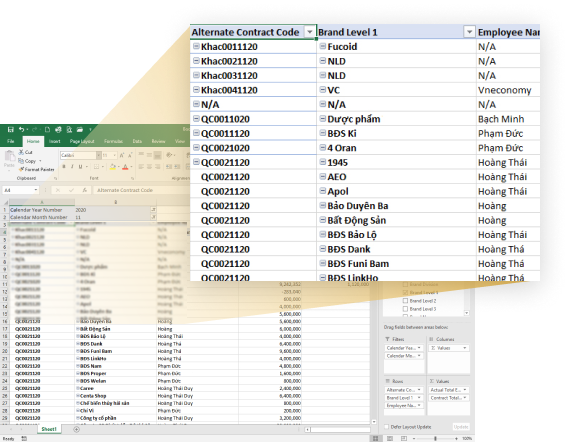Open the Calibri font name dropdown
Viewport: 570px width, 442px height.
(x=99, y=155)
